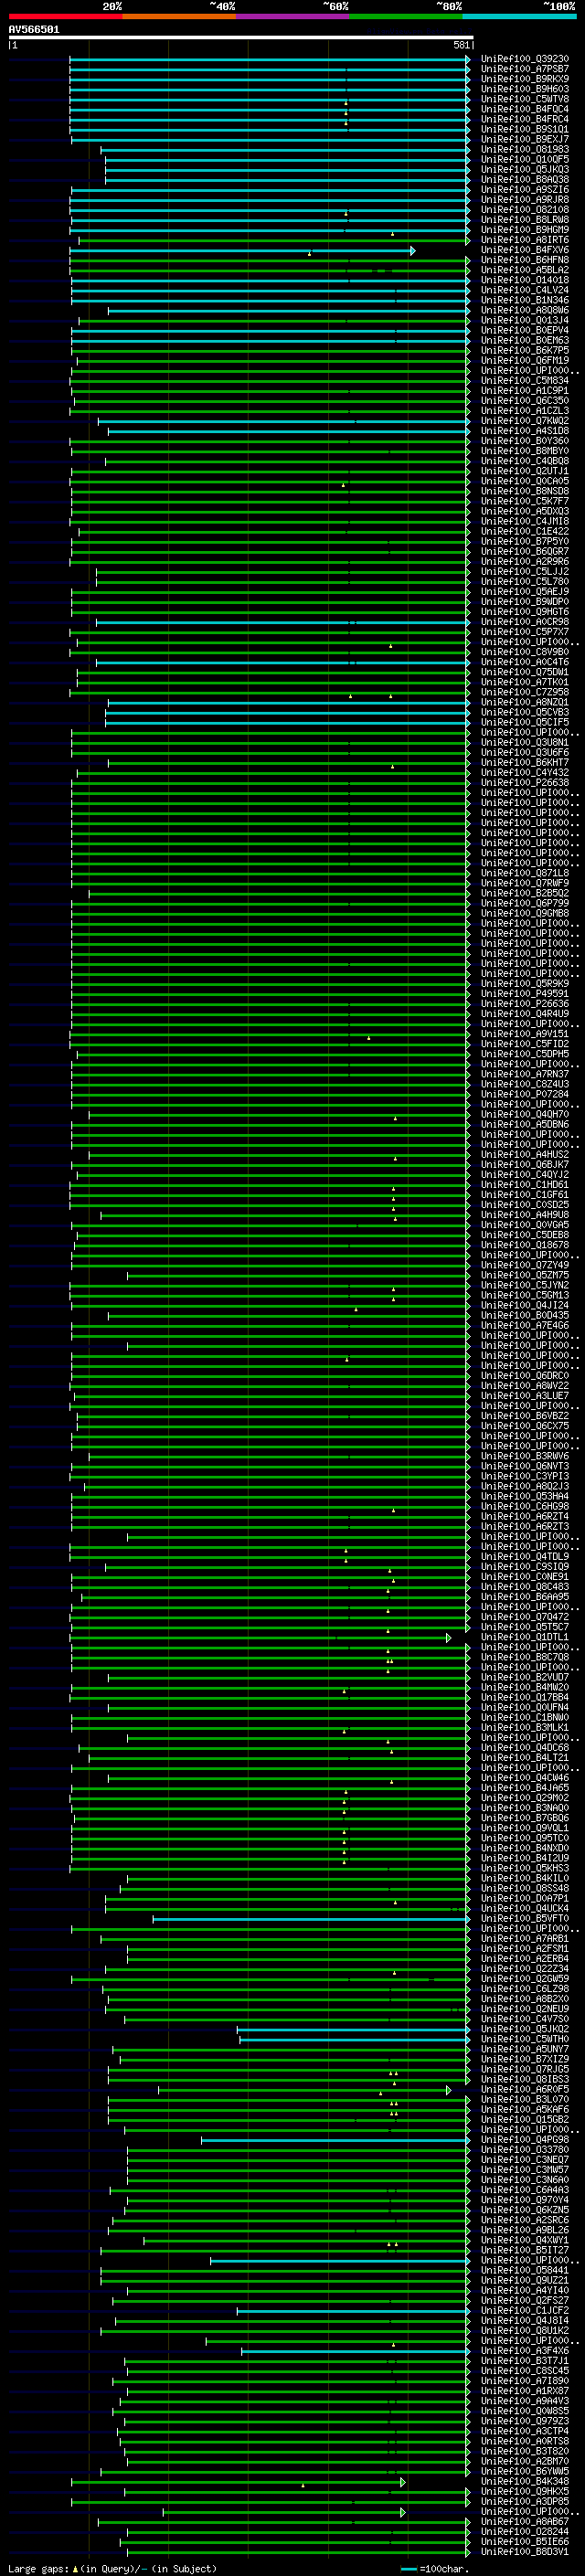Image resolution: width=585 pixels, height=2576 pixels.
Task: Select the UniRef100_P26638 label
Action: (525, 783)
